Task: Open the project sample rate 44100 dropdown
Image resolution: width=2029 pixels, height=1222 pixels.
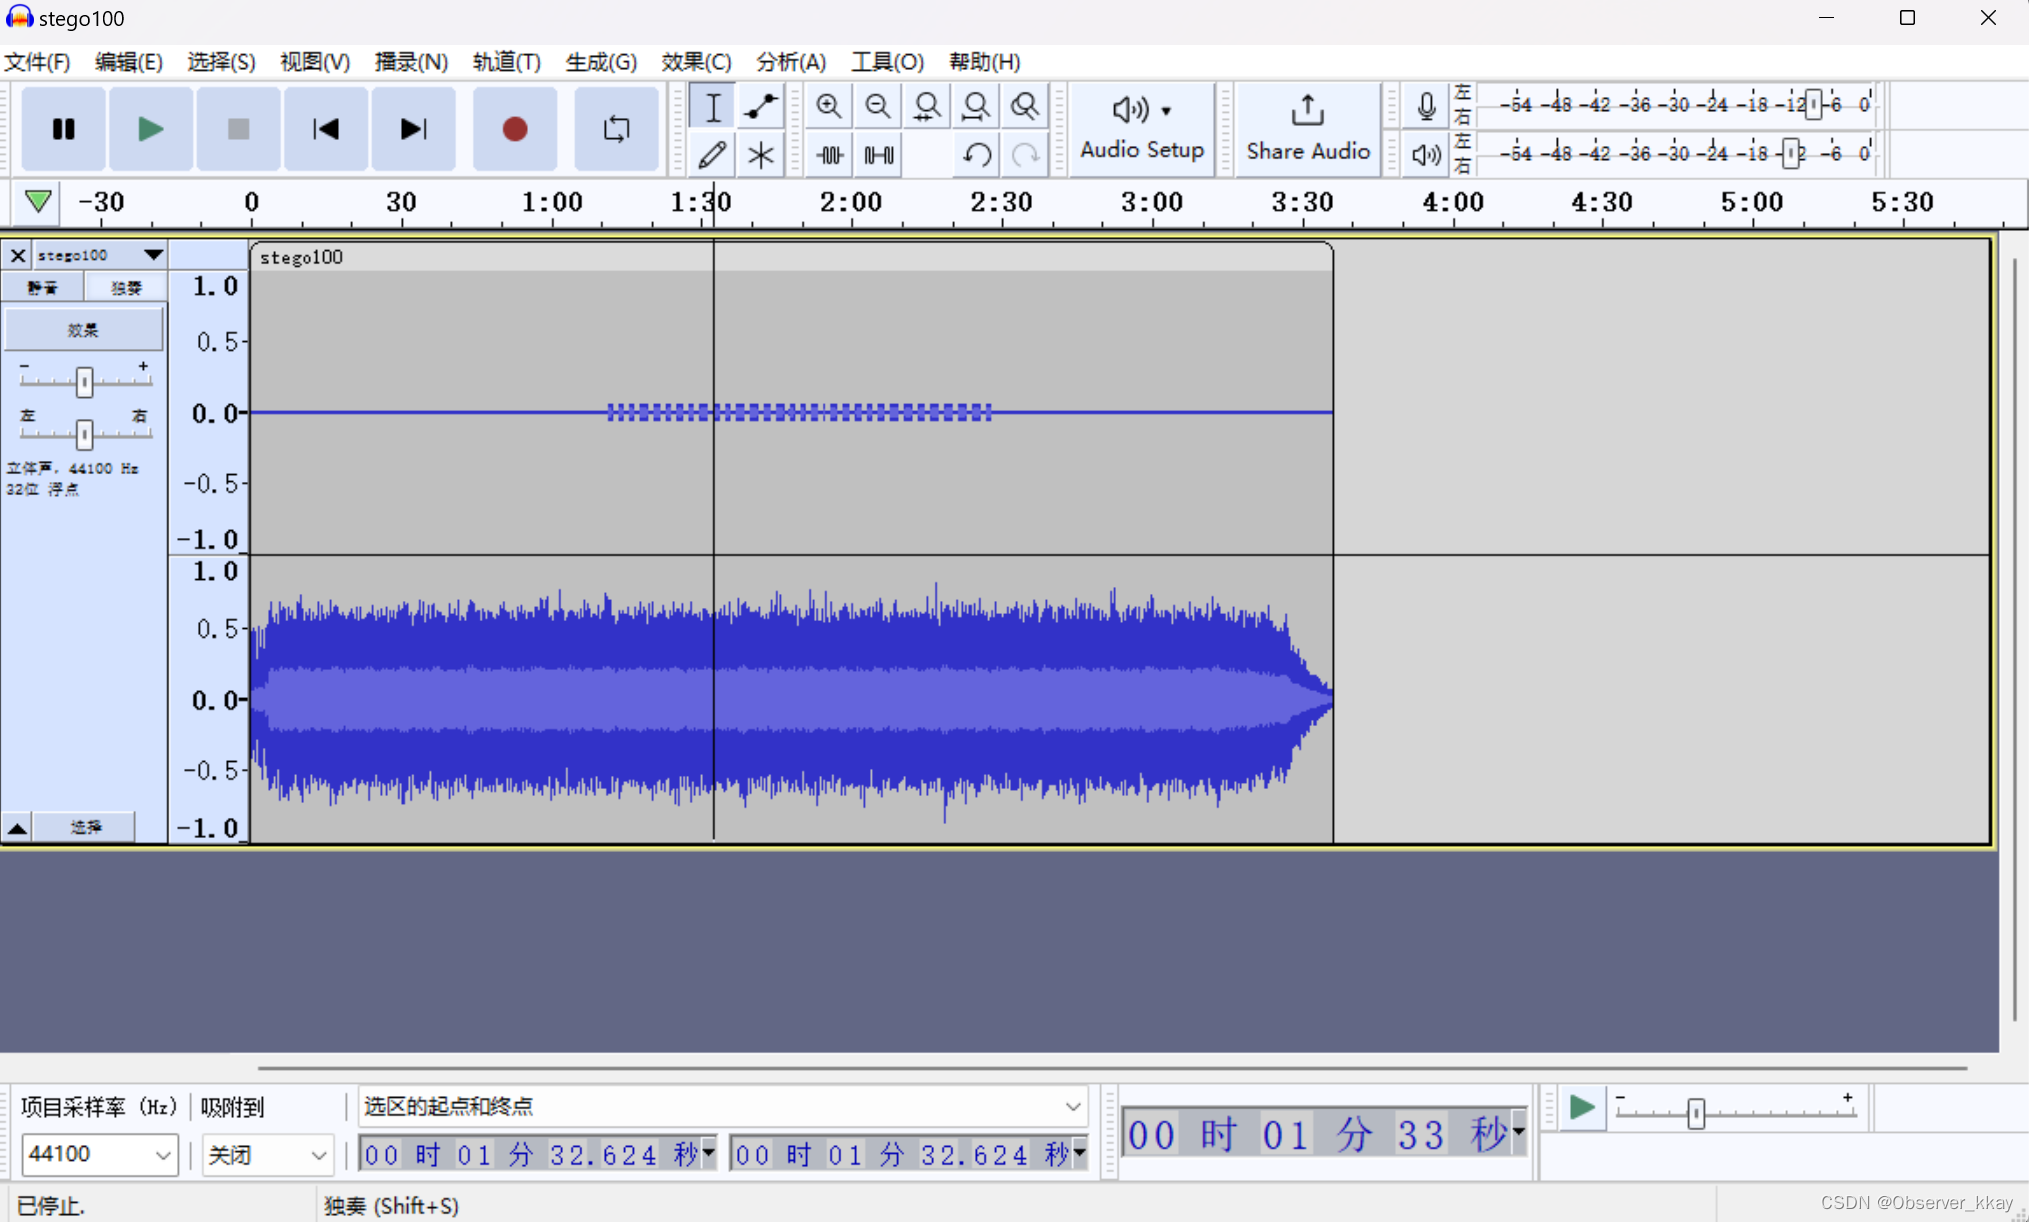Action: [x=100, y=1155]
